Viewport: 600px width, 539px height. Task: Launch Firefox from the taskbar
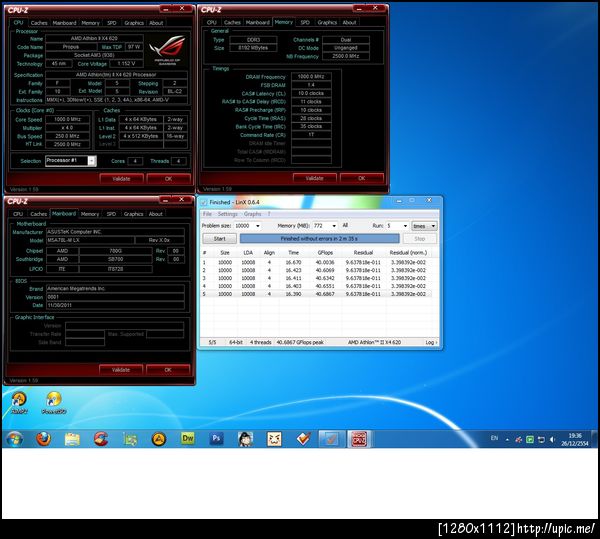pyautogui.click(x=43, y=439)
